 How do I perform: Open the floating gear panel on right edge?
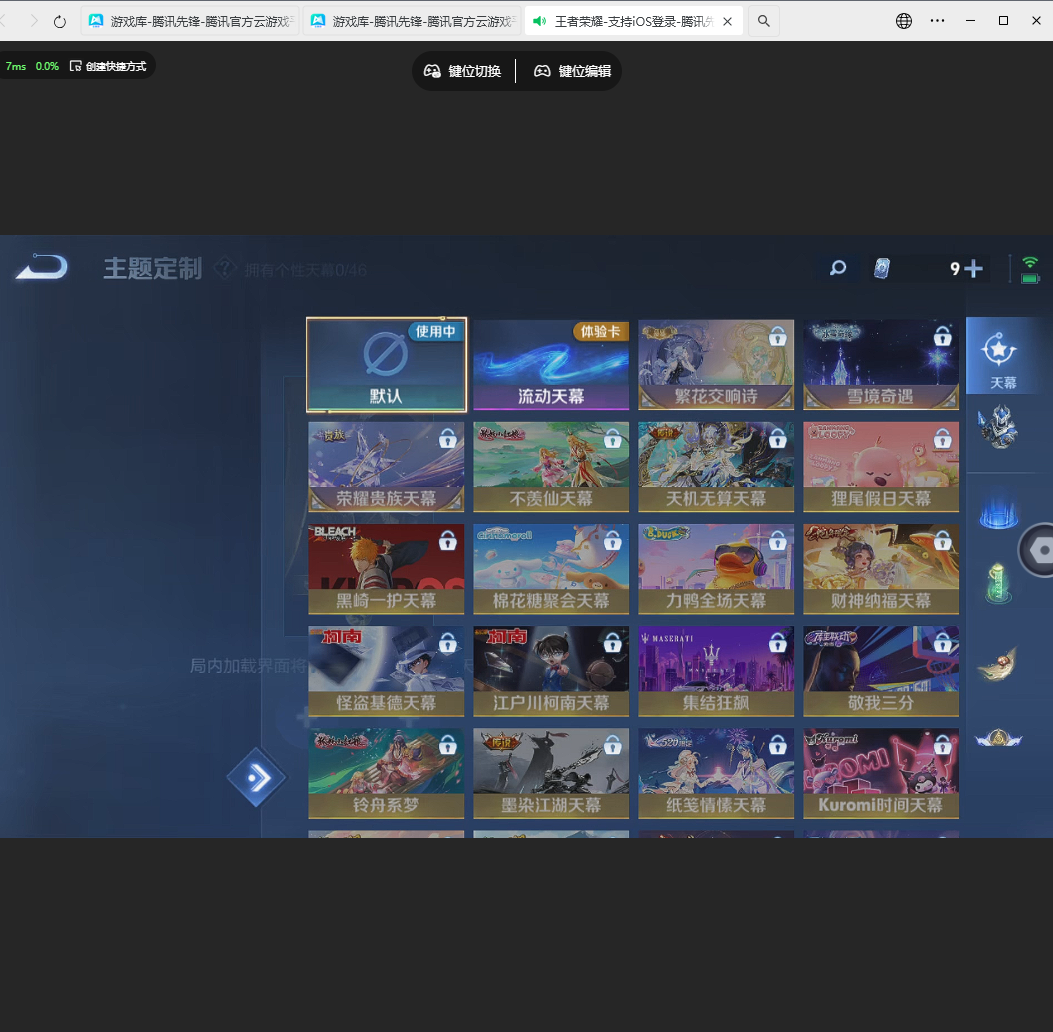(1043, 549)
